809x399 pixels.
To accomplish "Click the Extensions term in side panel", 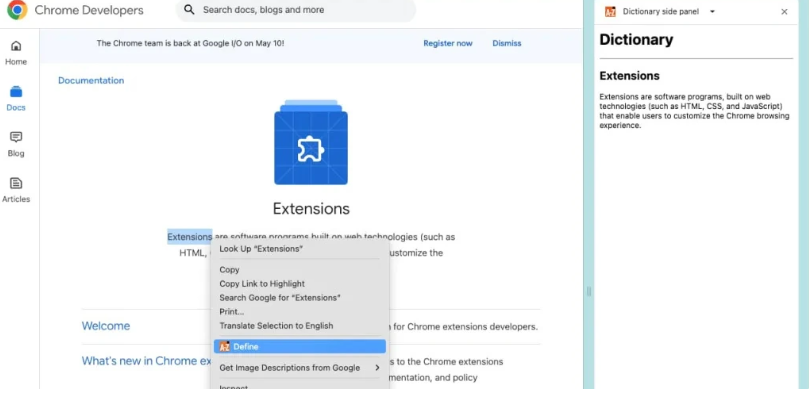I will click(629, 76).
